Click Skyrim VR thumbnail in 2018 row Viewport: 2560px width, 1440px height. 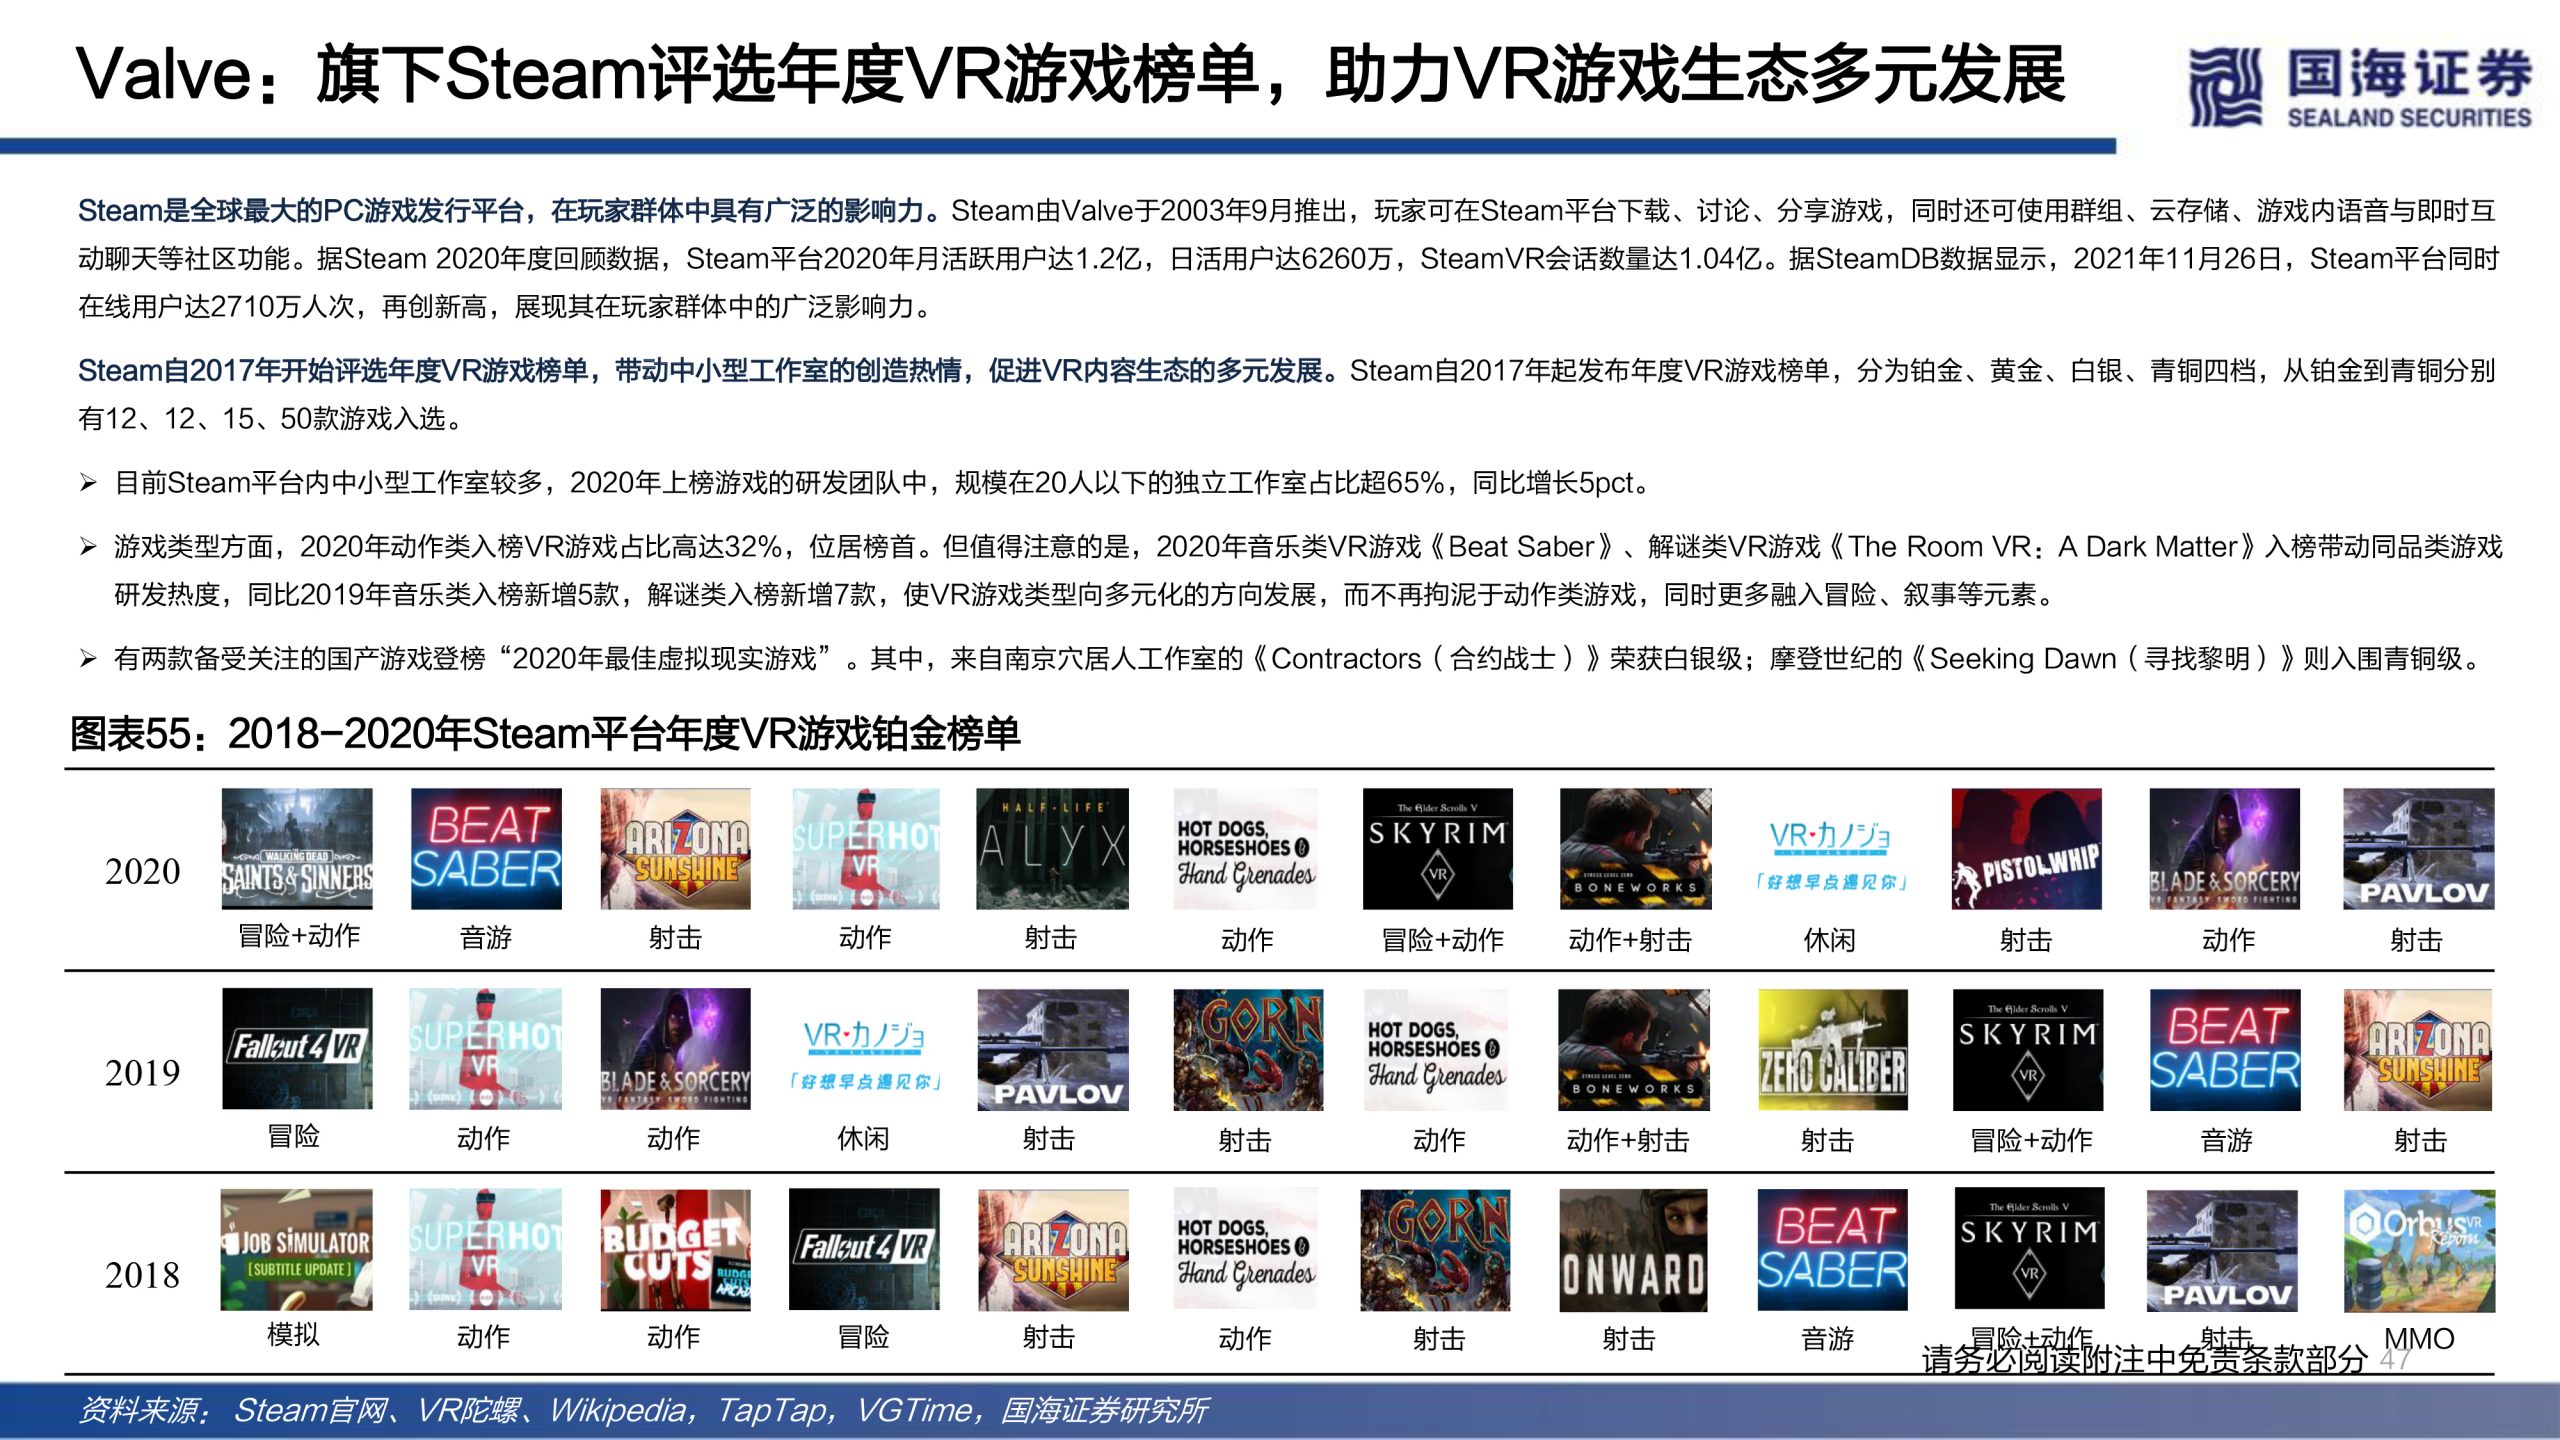(2029, 1248)
